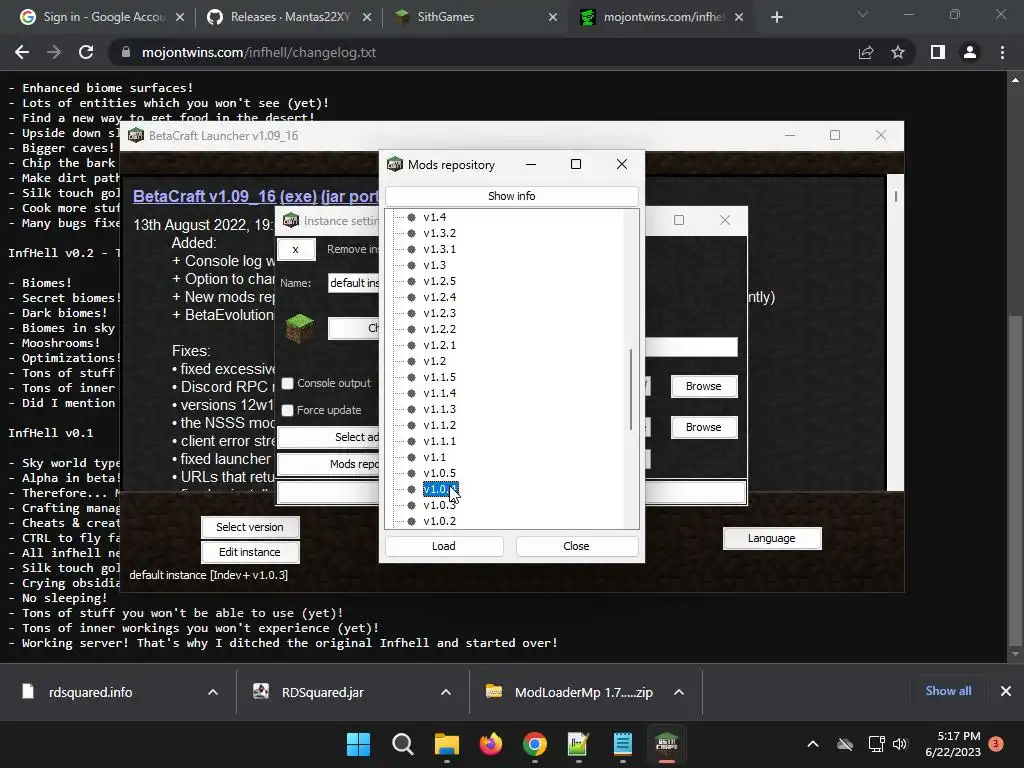
Task: Click Chrome forward navigation arrow
Action: click(x=54, y=52)
